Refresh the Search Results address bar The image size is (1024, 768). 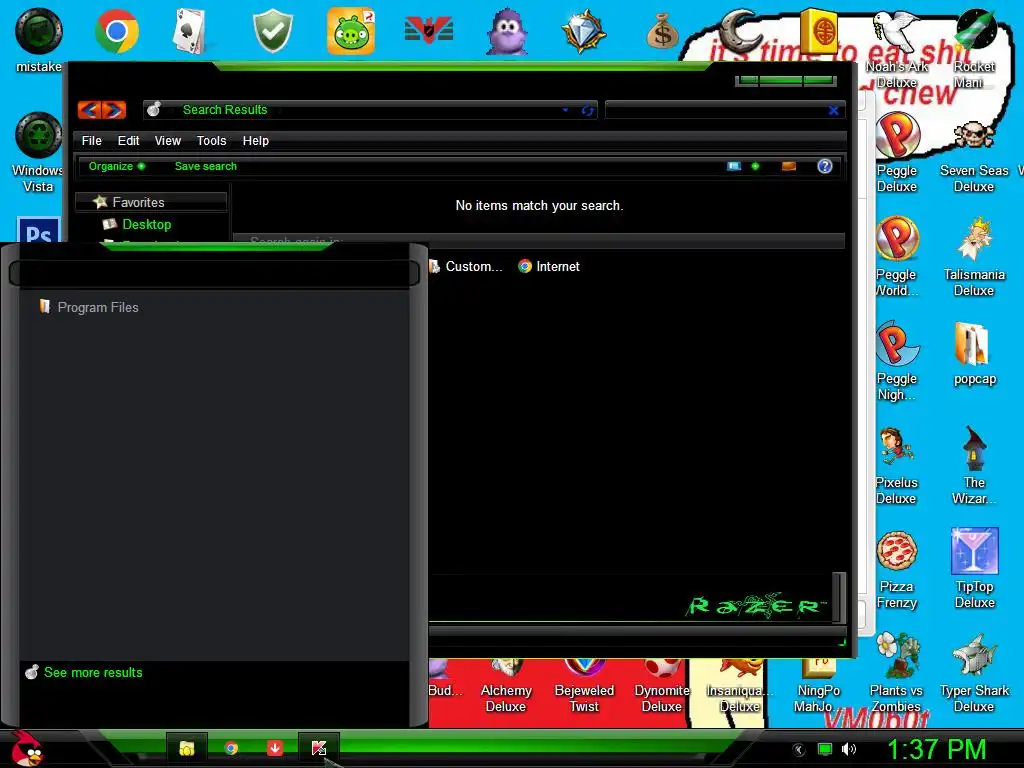coord(588,110)
